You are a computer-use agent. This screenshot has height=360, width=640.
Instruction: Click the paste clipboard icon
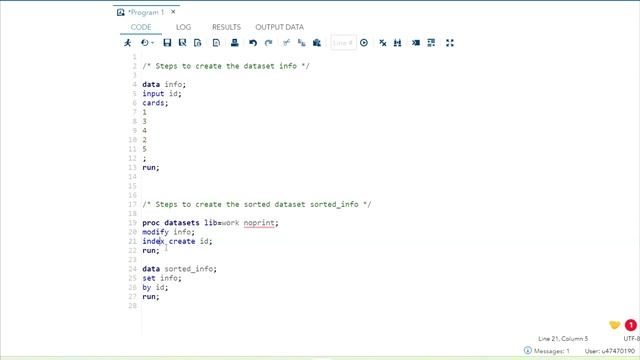[x=317, y=43]
